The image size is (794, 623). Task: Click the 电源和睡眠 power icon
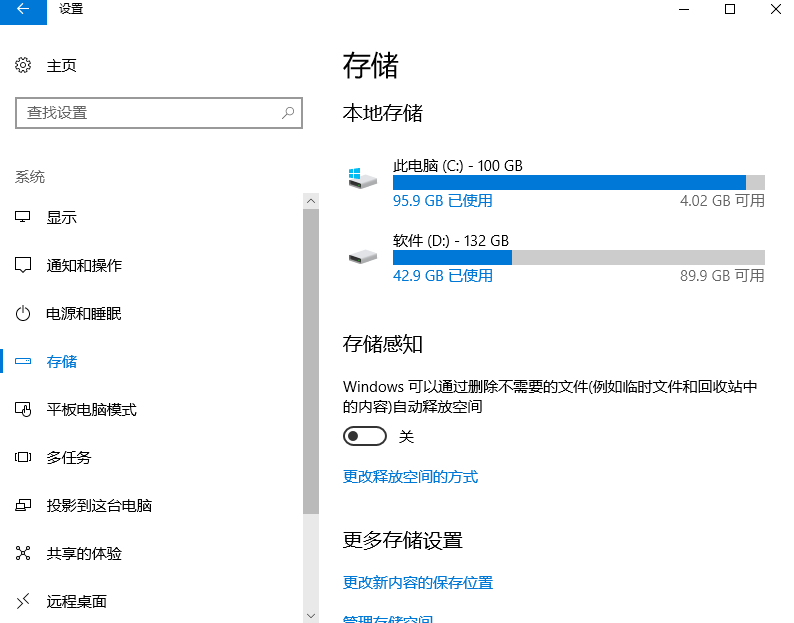[x=23, y=314]
